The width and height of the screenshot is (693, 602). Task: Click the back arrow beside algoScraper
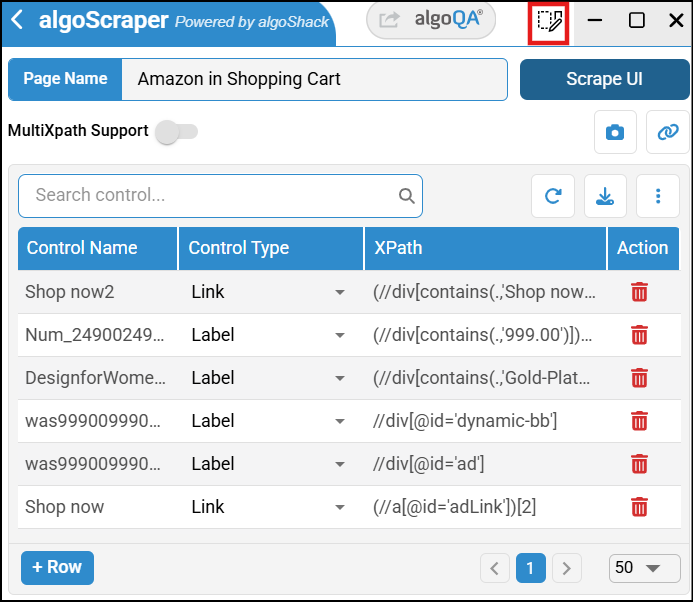(x=17, y=20)
